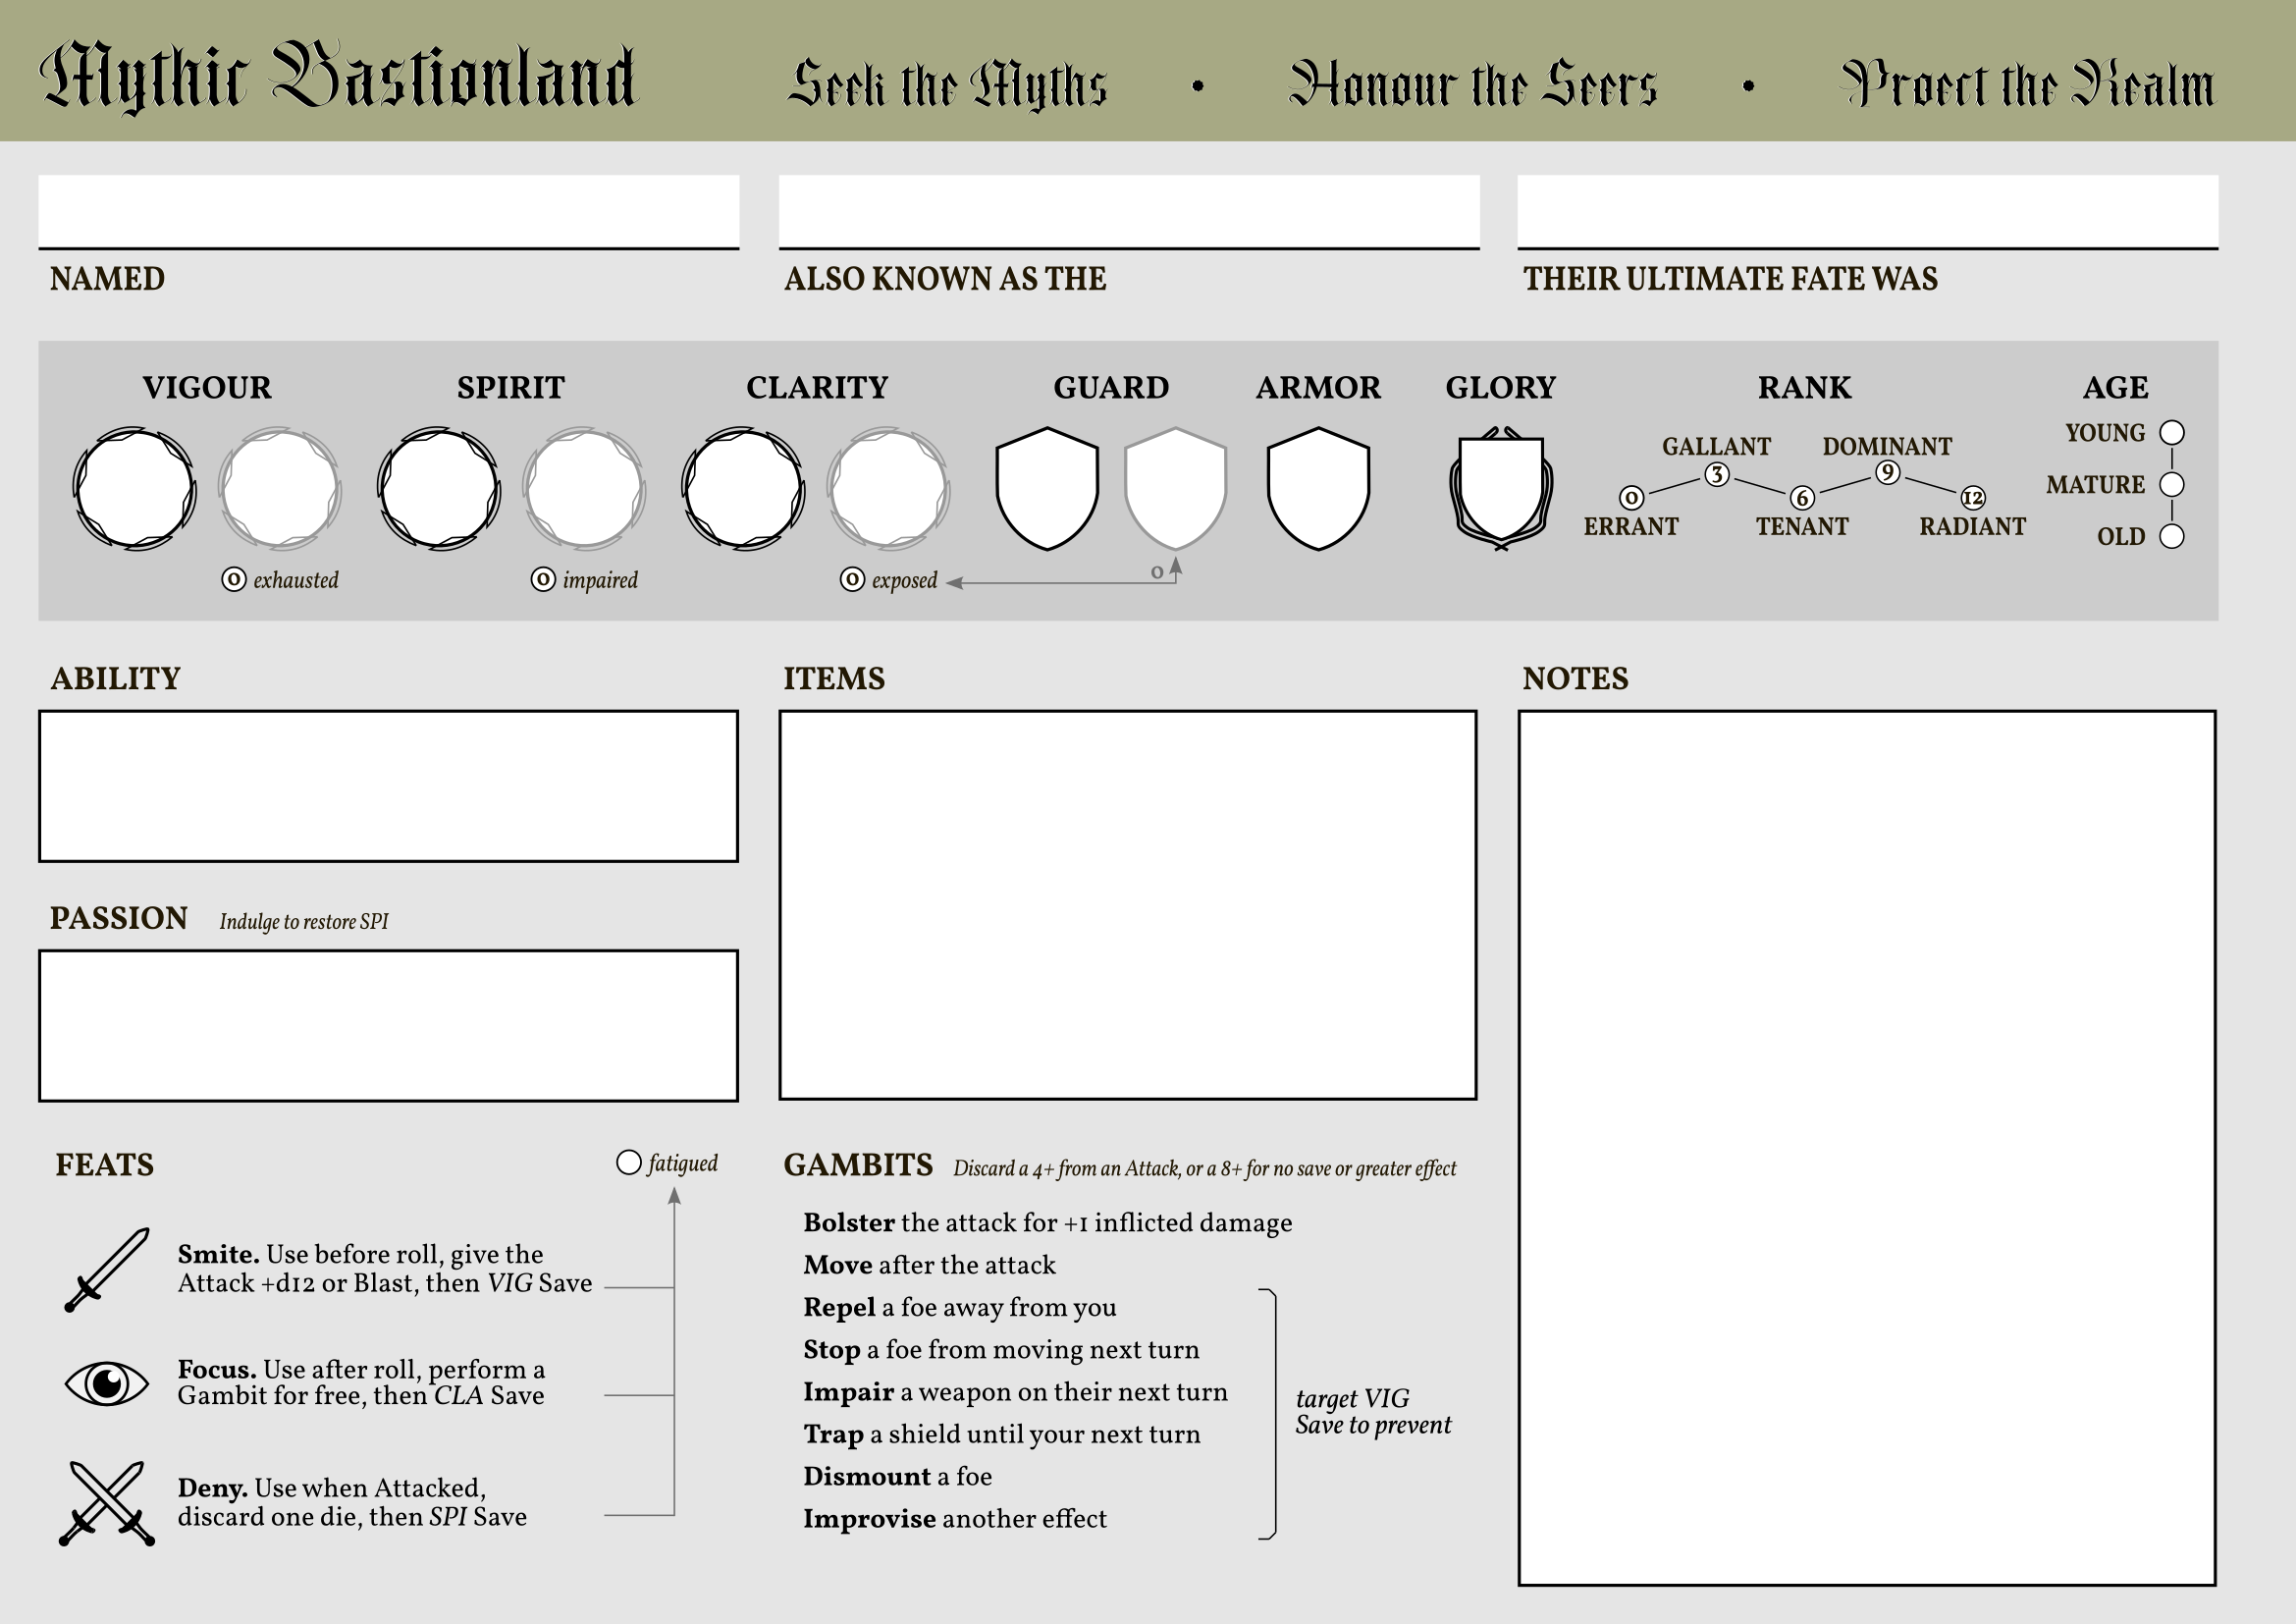The width and height of the screenshot is (2296, 1624).
Task: Click the Tenant node on the rank track
Action: tap(1801, 496)
